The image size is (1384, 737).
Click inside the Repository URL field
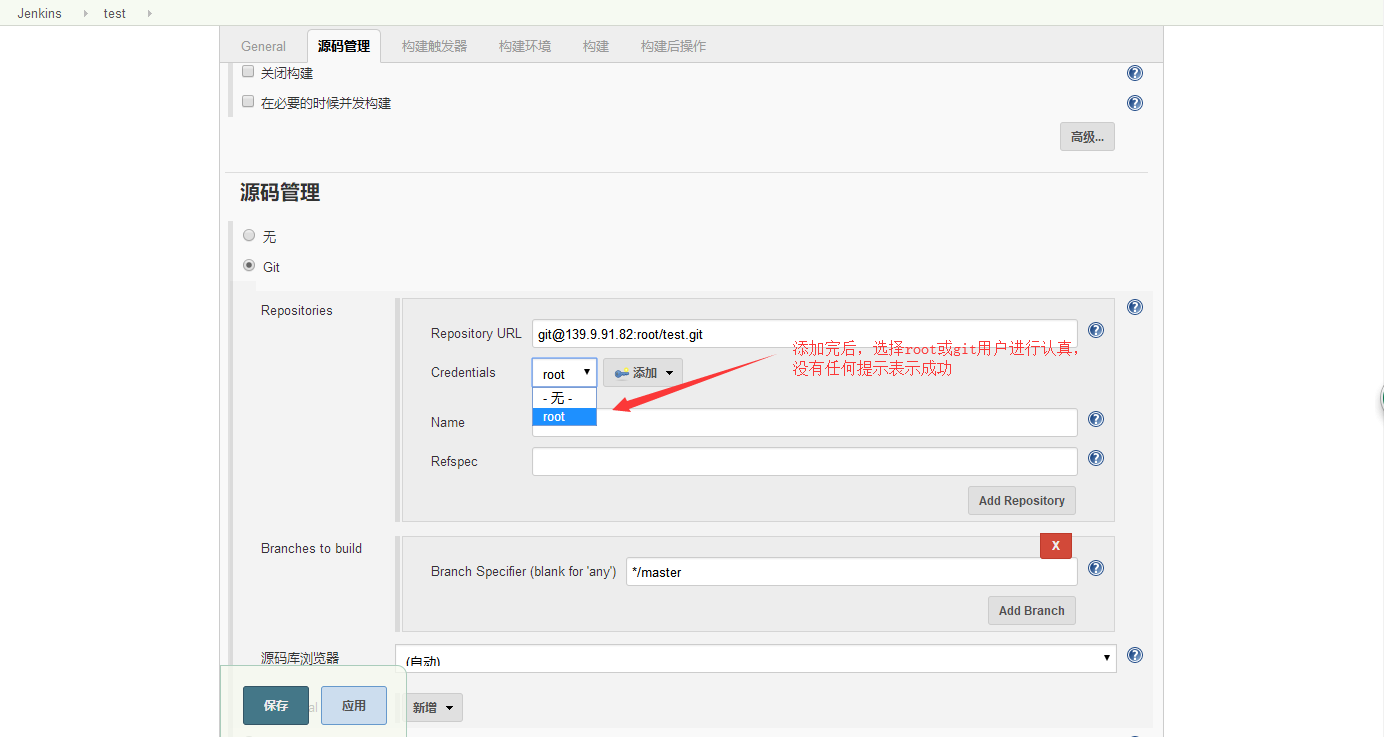click(804, 334)
